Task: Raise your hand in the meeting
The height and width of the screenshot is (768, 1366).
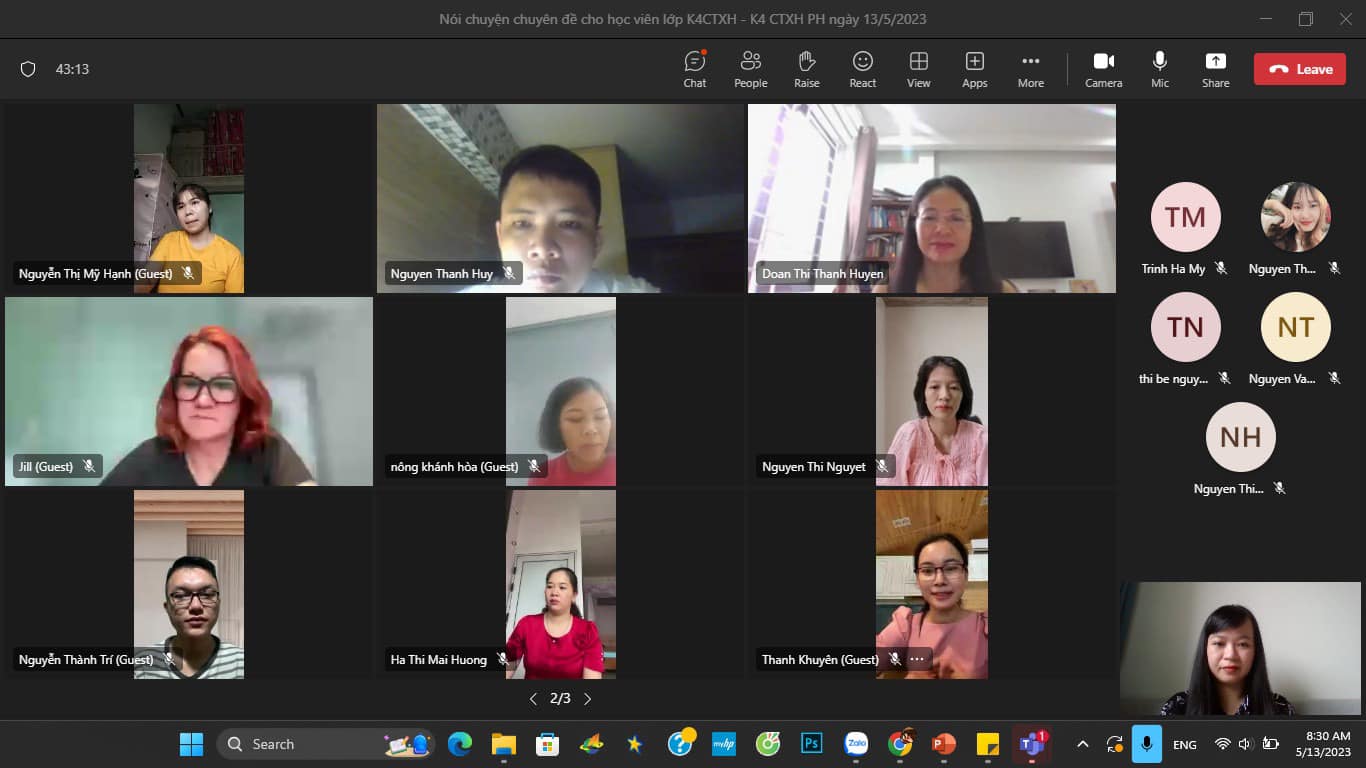Action: (806, 69)
